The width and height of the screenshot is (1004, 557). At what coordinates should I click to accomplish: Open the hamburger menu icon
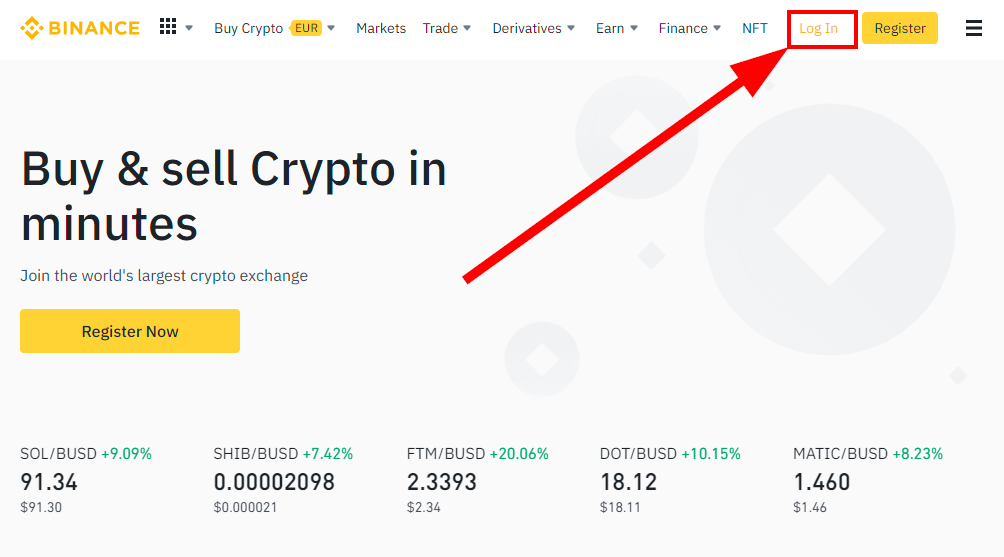click(973, 28)
